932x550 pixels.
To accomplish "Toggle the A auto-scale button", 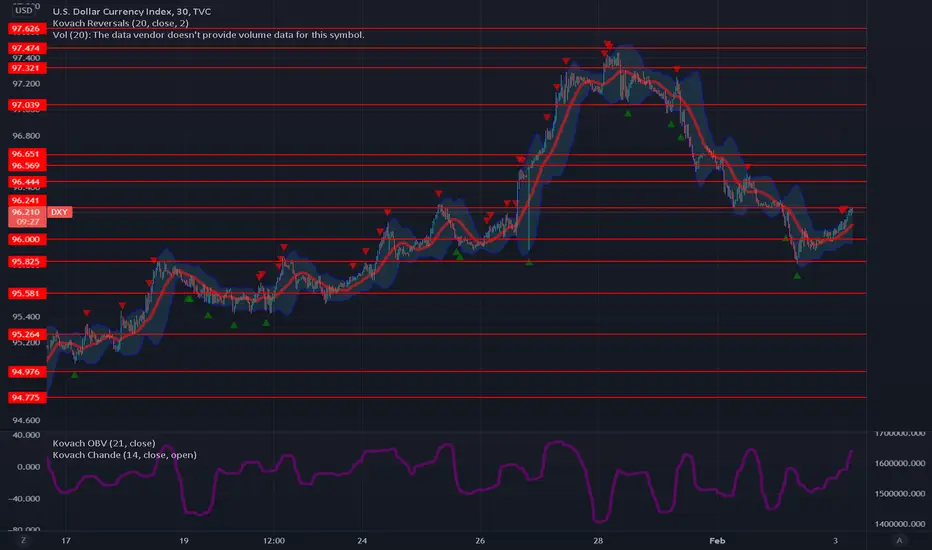I will [899, 540].
